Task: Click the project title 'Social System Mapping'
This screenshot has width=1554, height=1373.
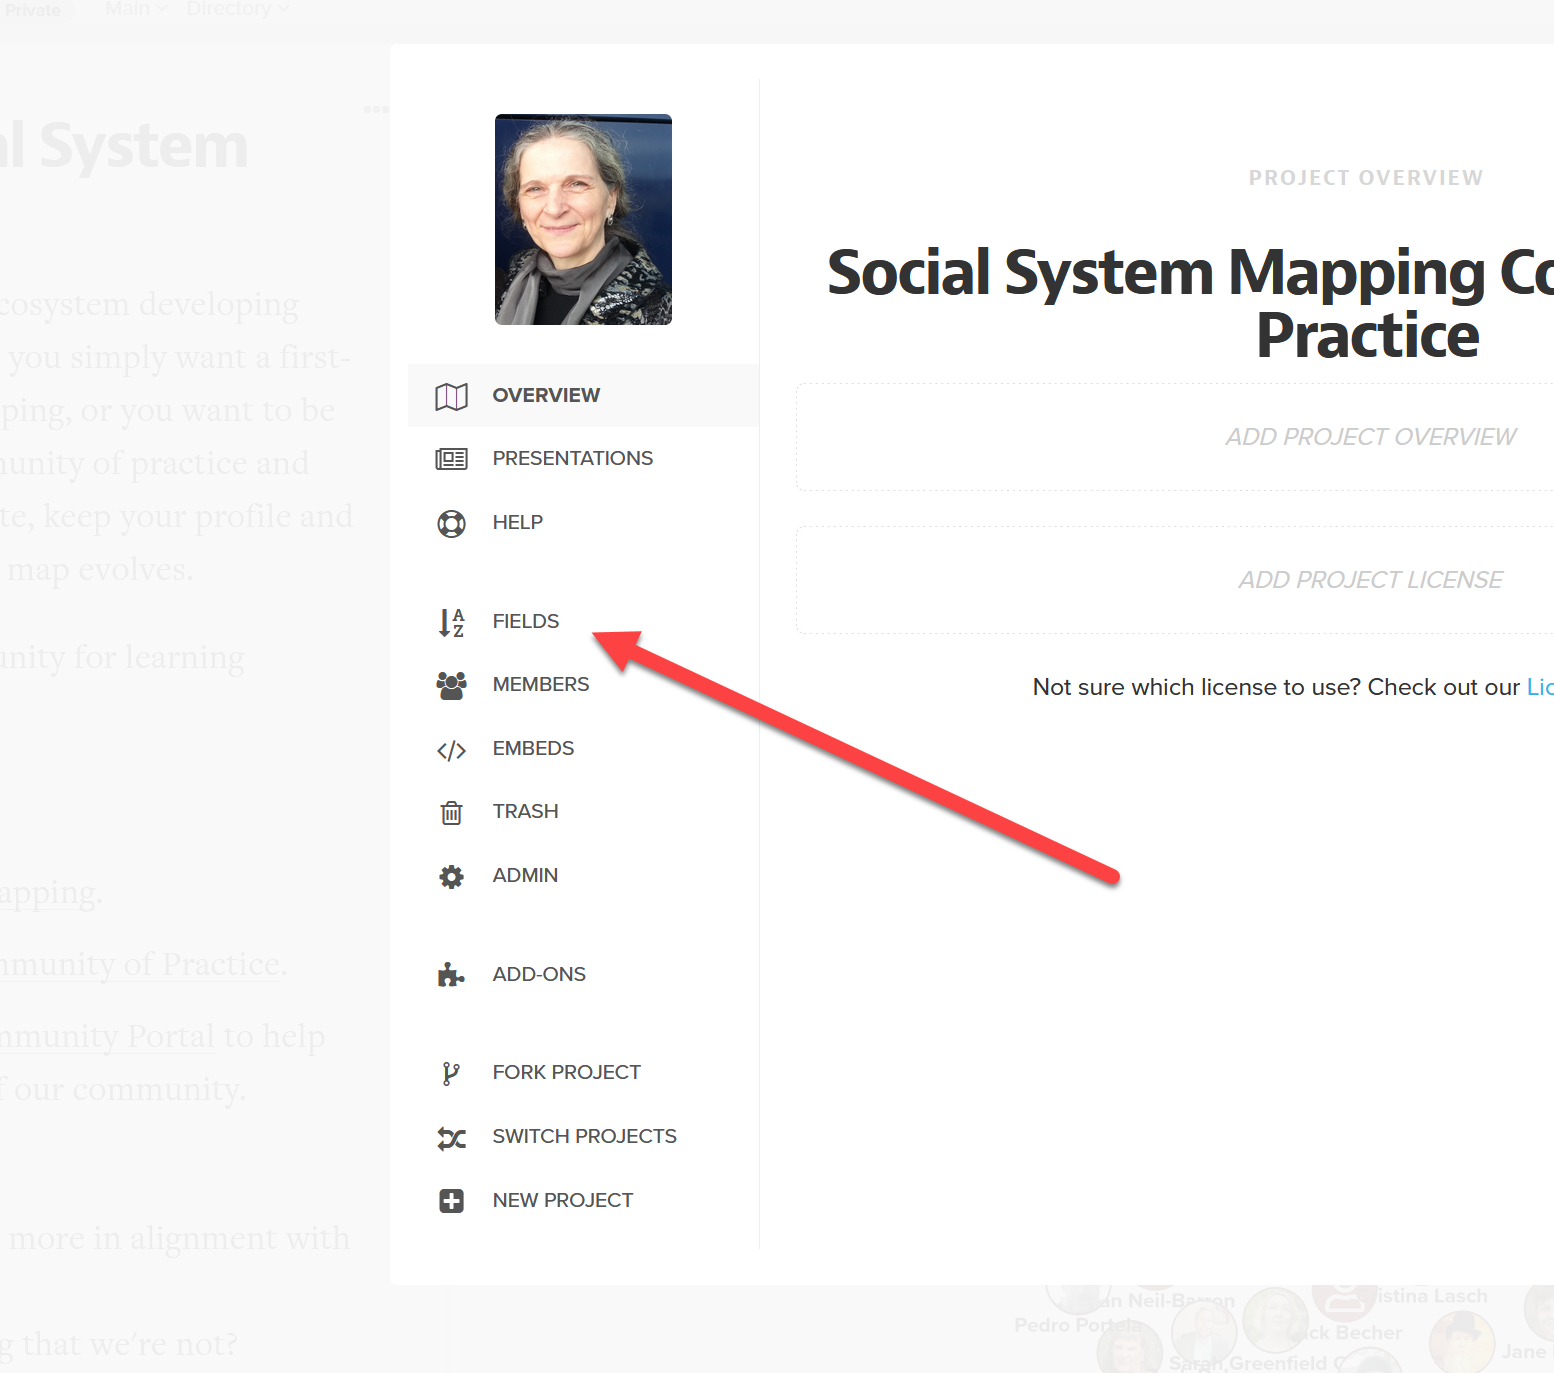Action: pyautogui.click(x=1156, y=273)
